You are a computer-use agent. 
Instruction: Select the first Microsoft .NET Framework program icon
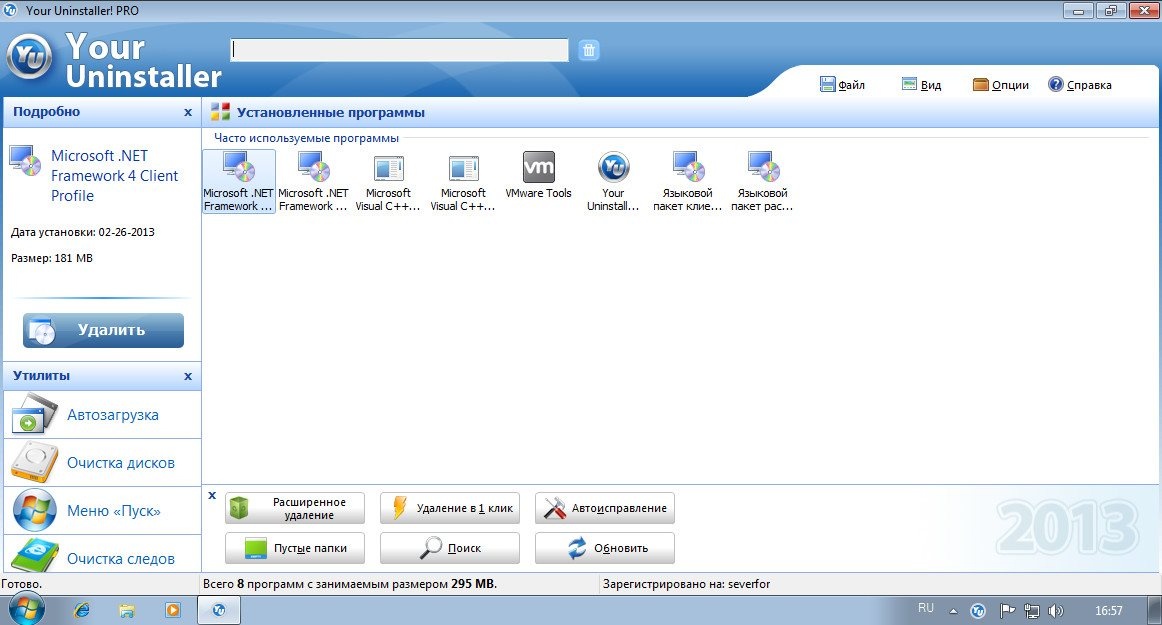239,182
